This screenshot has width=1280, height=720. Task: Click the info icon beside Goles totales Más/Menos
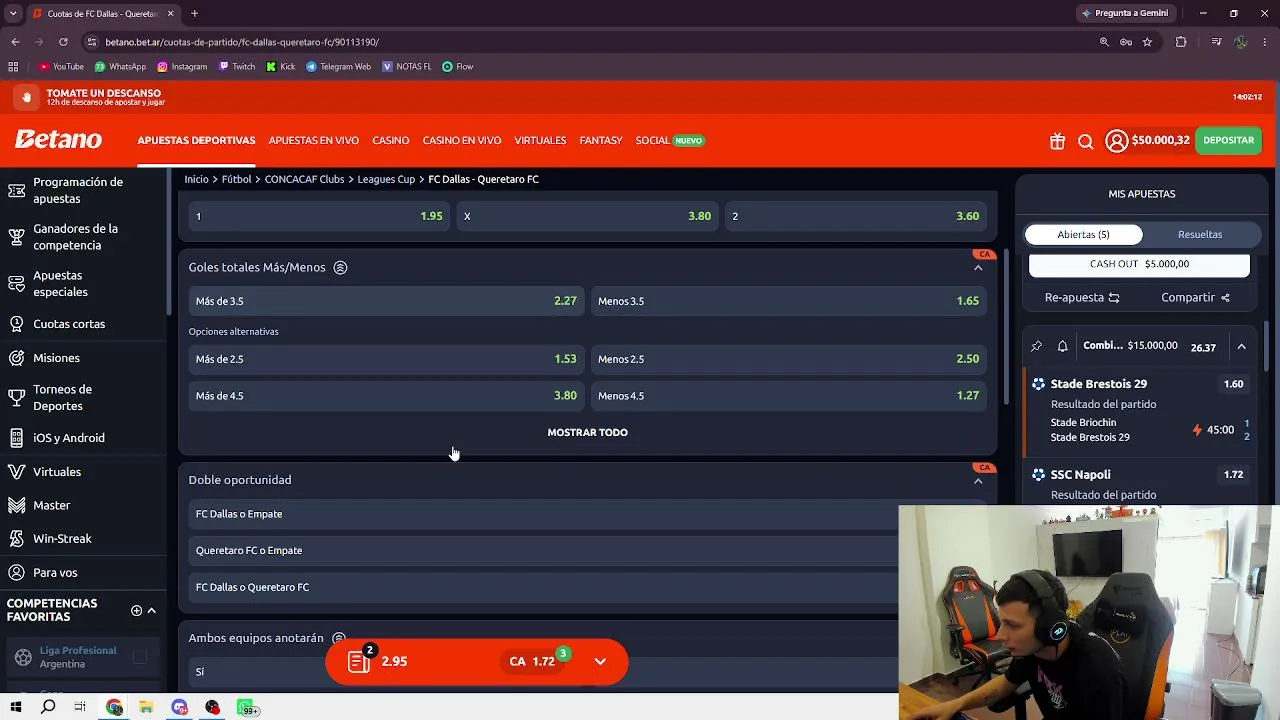340,267
